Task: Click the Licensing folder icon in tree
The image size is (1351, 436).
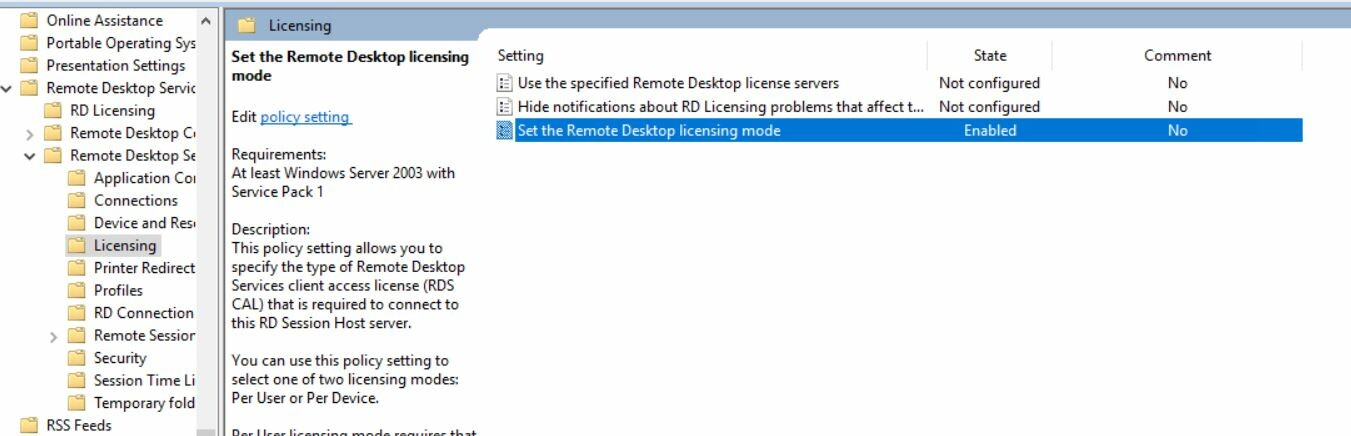Action: coord(76,245)
